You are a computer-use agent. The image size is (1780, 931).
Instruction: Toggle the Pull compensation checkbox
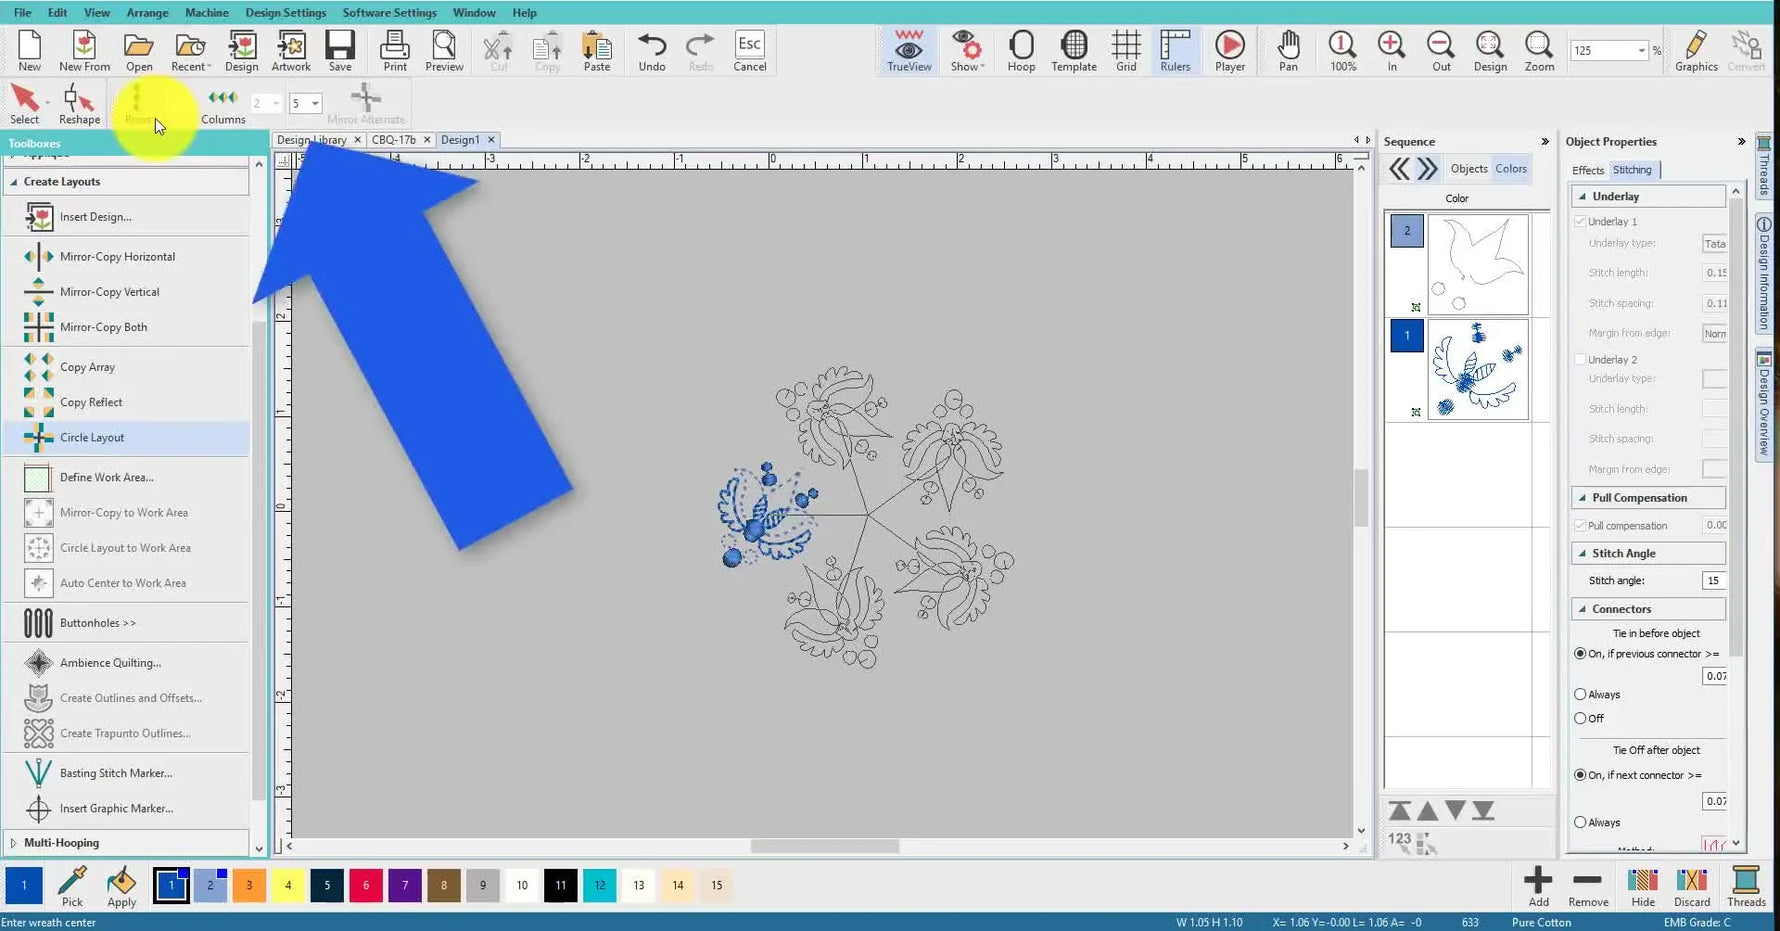(x=1582, y=525)
